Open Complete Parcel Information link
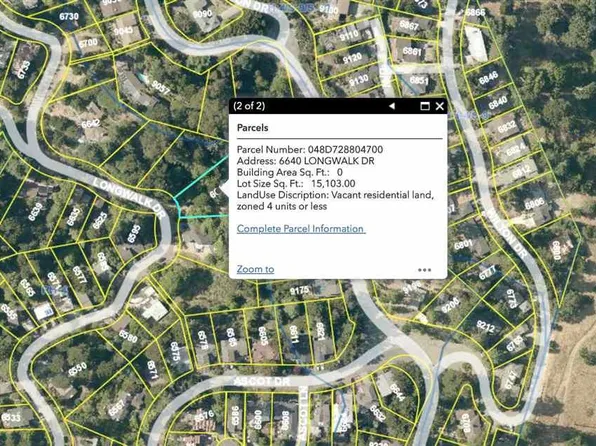Image resolution: width=596 pixels, height=446 pixels. (301, 229)
